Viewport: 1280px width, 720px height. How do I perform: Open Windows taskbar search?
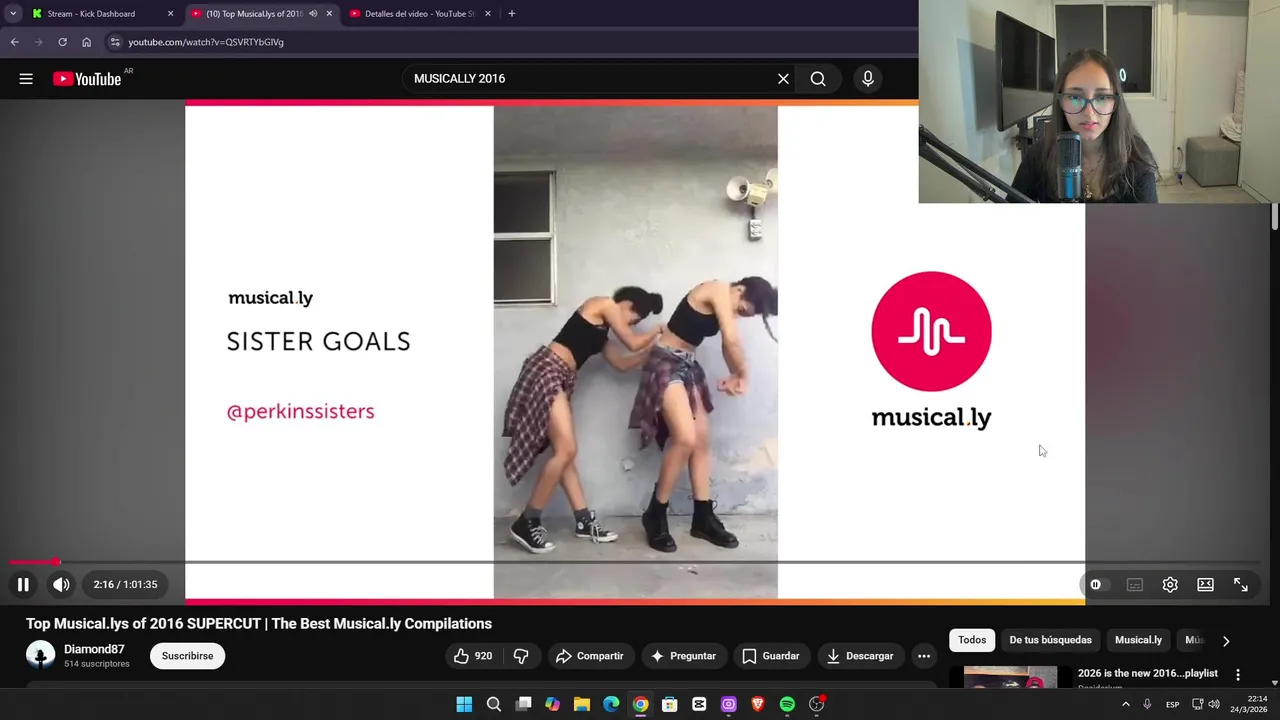[494, 704]
